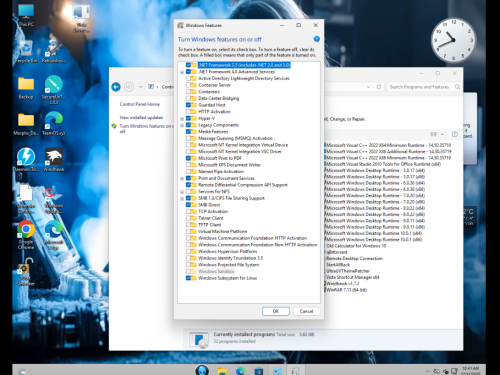Open File Explorer from the taskbar
Viewport: 500px width, 375px height.
click(x=222, y=370)
